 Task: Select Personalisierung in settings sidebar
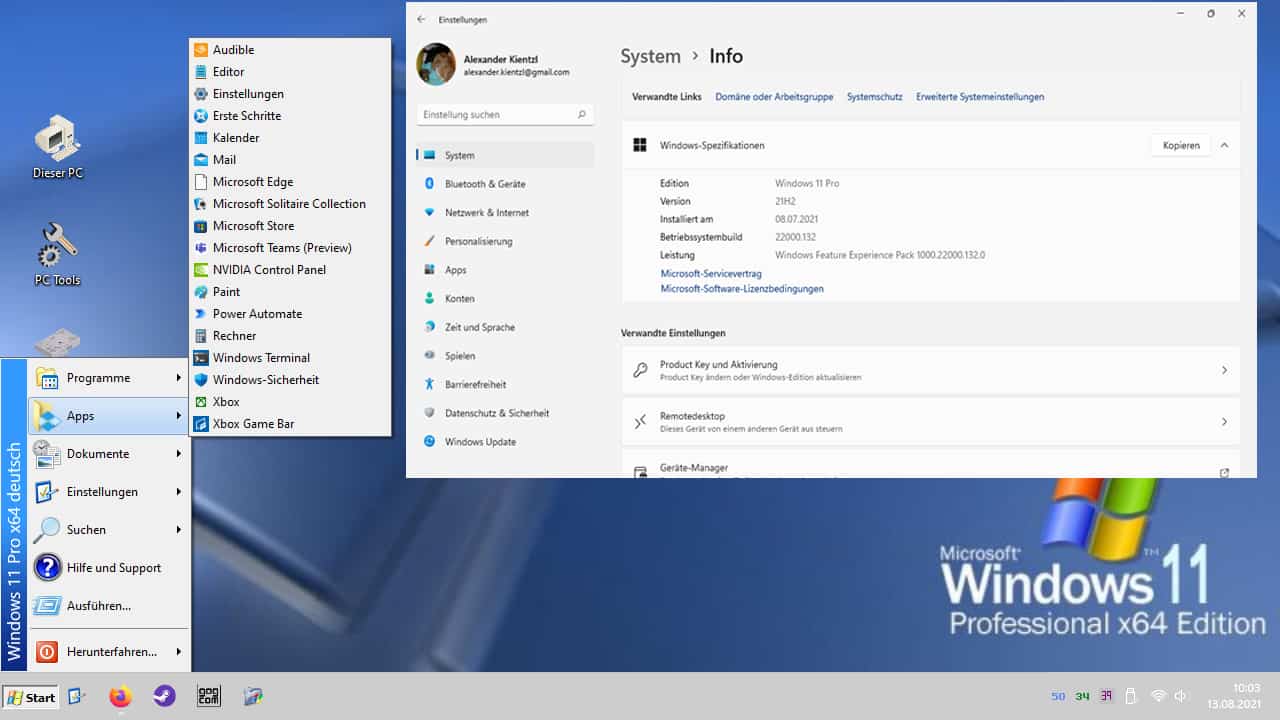505,241
